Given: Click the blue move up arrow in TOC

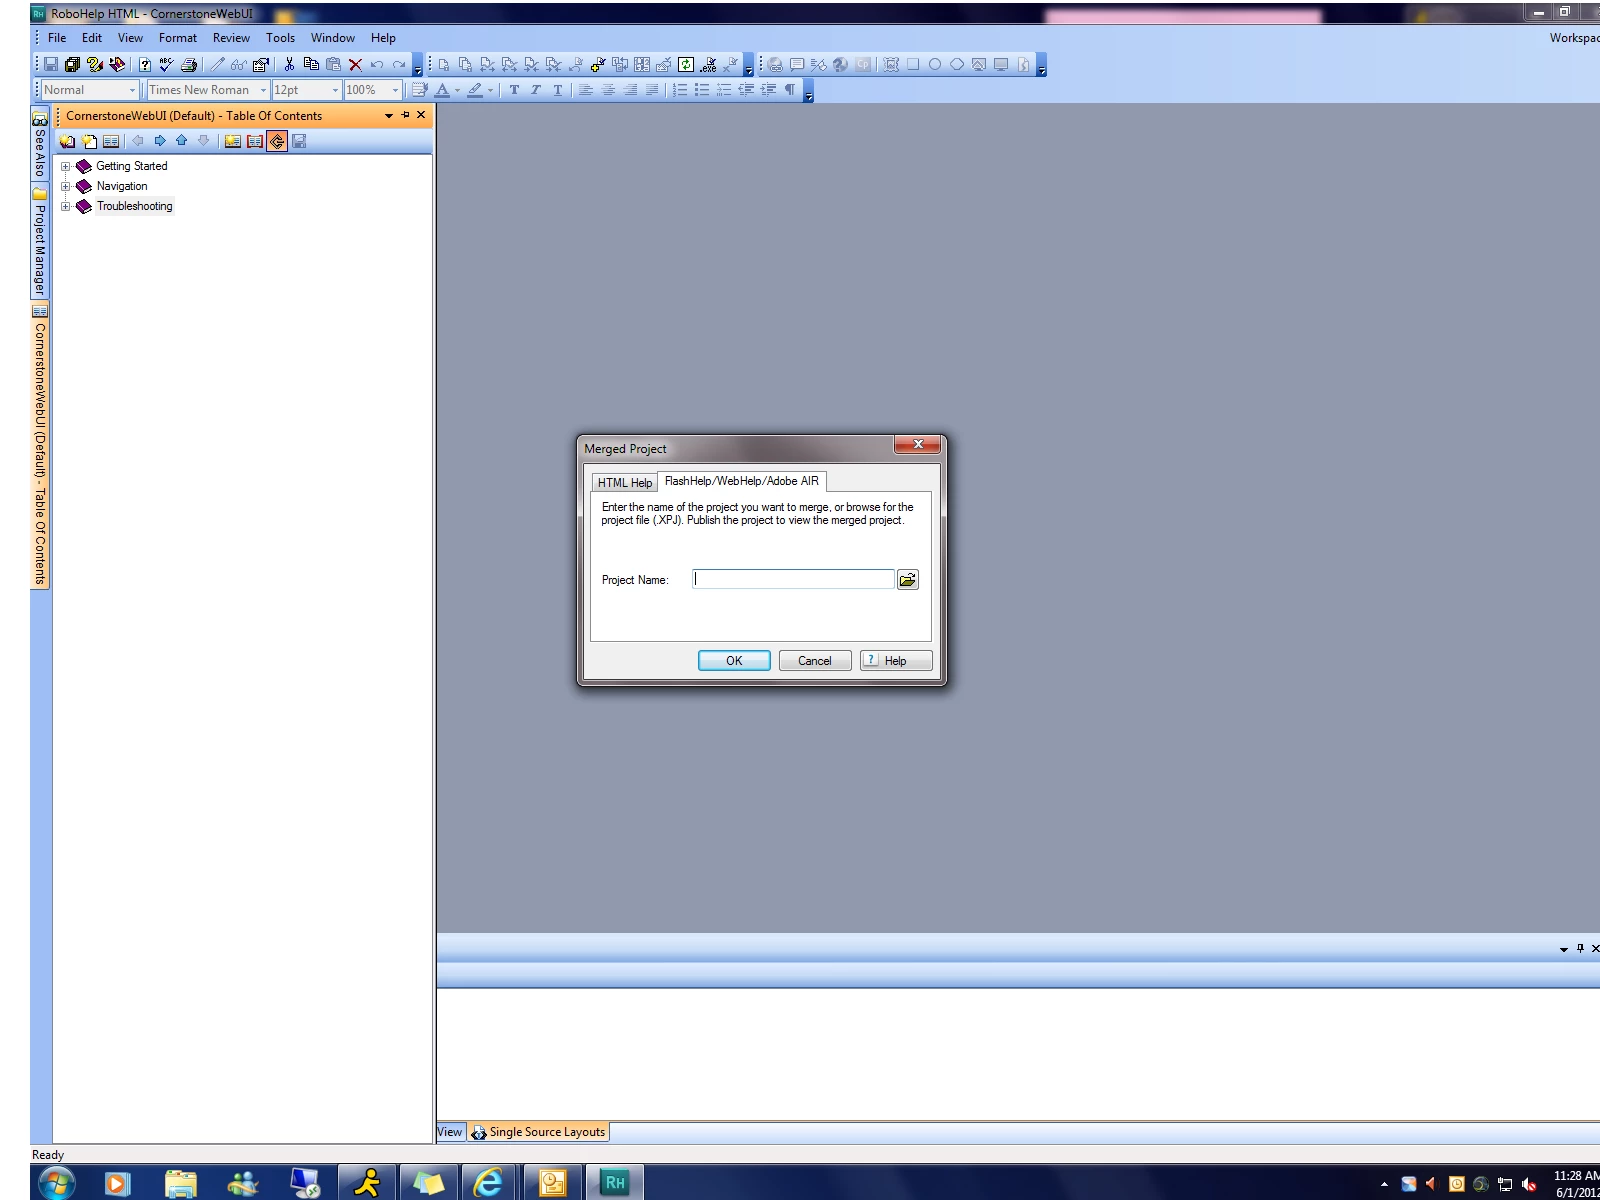Looking at the screenshot, I should 182,141.
